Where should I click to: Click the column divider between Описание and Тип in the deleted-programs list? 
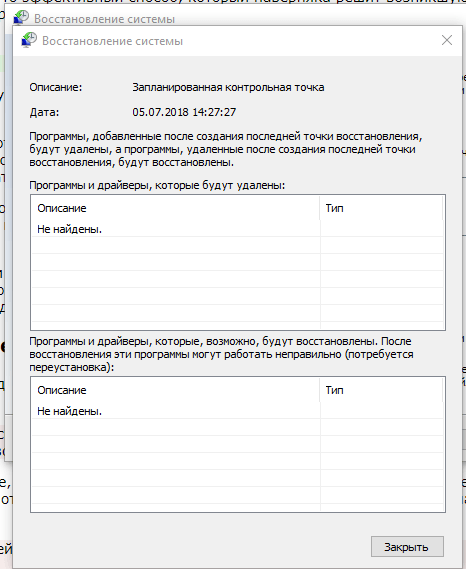pyautogui.click(x=320, y=208)
